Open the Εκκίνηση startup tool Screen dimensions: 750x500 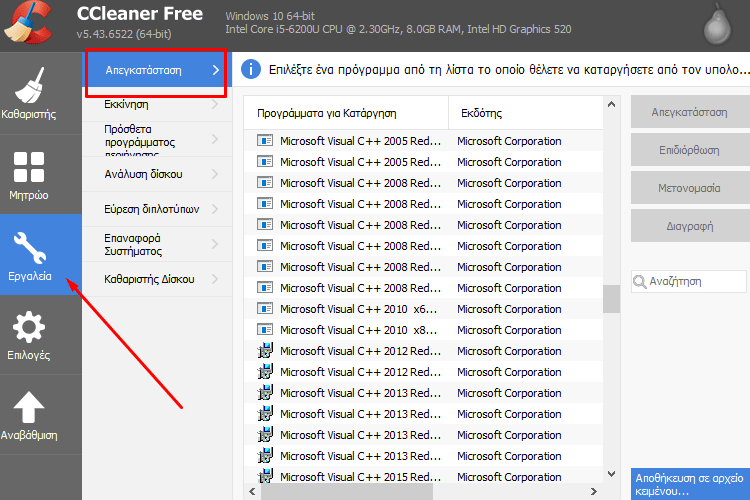tap(157, 104)
